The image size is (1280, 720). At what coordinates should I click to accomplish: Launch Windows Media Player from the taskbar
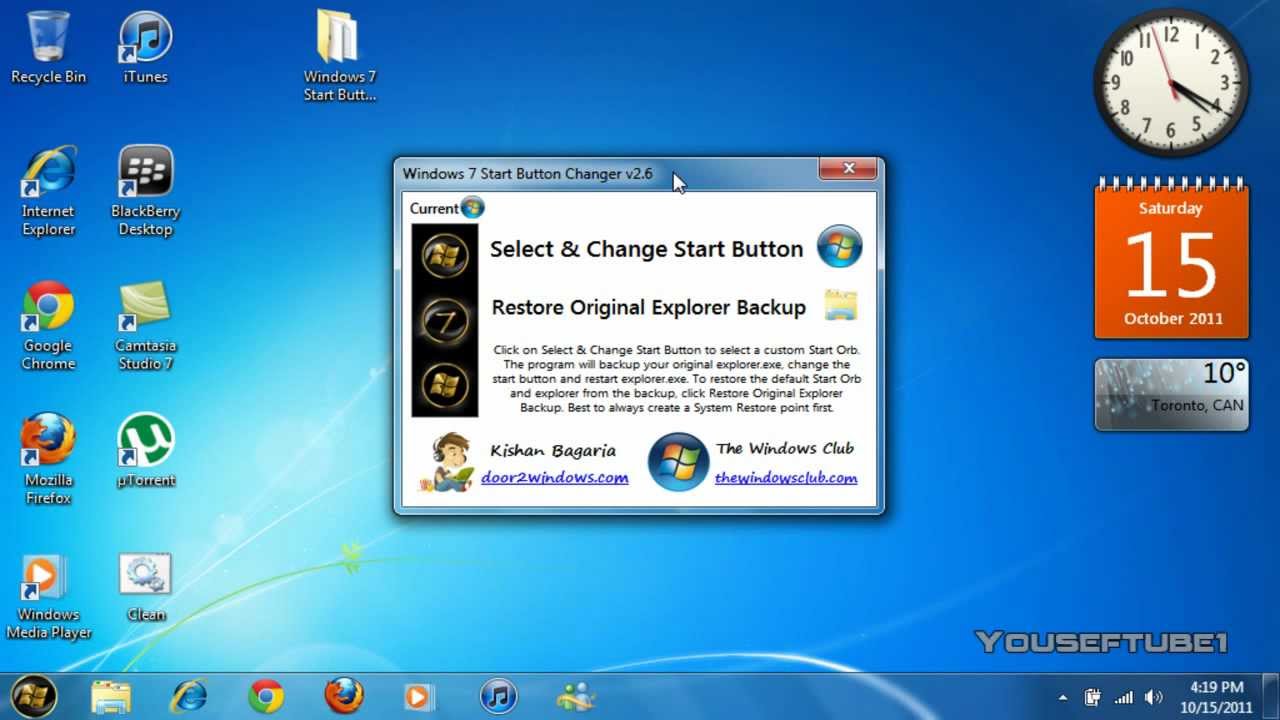421,695
